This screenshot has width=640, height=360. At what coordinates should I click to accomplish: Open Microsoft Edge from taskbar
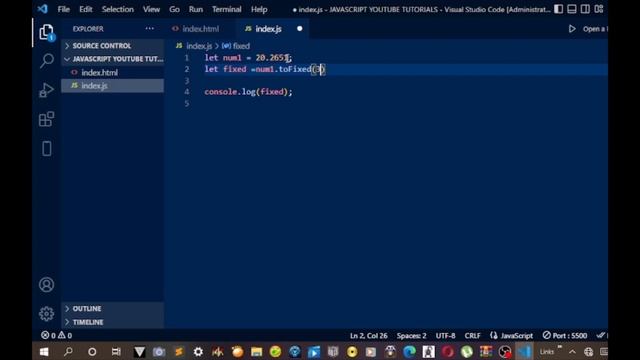(409, 351)
